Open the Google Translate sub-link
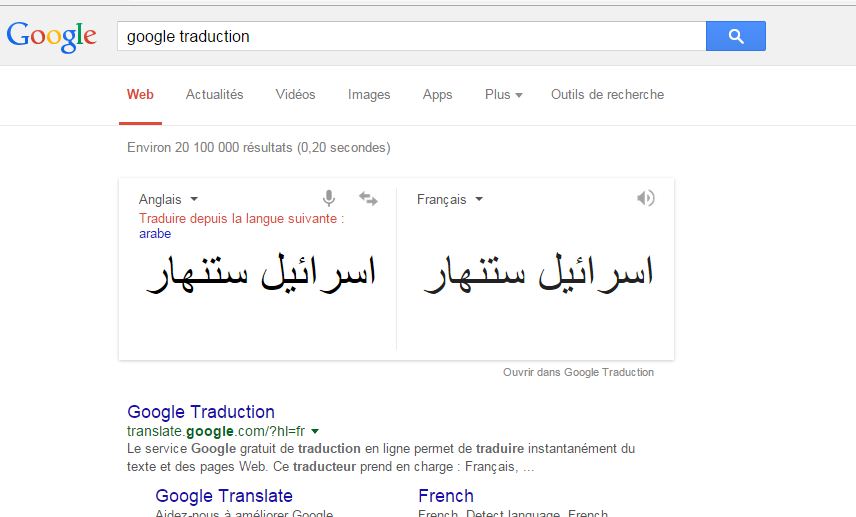 [224, 496]
